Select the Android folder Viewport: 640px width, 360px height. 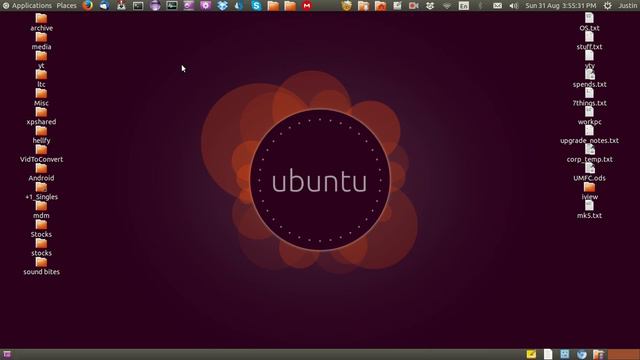coord(41,173)
